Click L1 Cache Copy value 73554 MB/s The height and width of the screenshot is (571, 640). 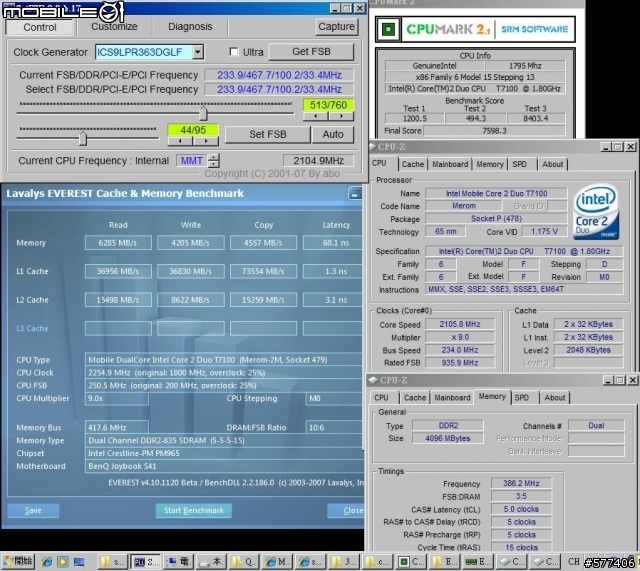click(x=263, y=271)
